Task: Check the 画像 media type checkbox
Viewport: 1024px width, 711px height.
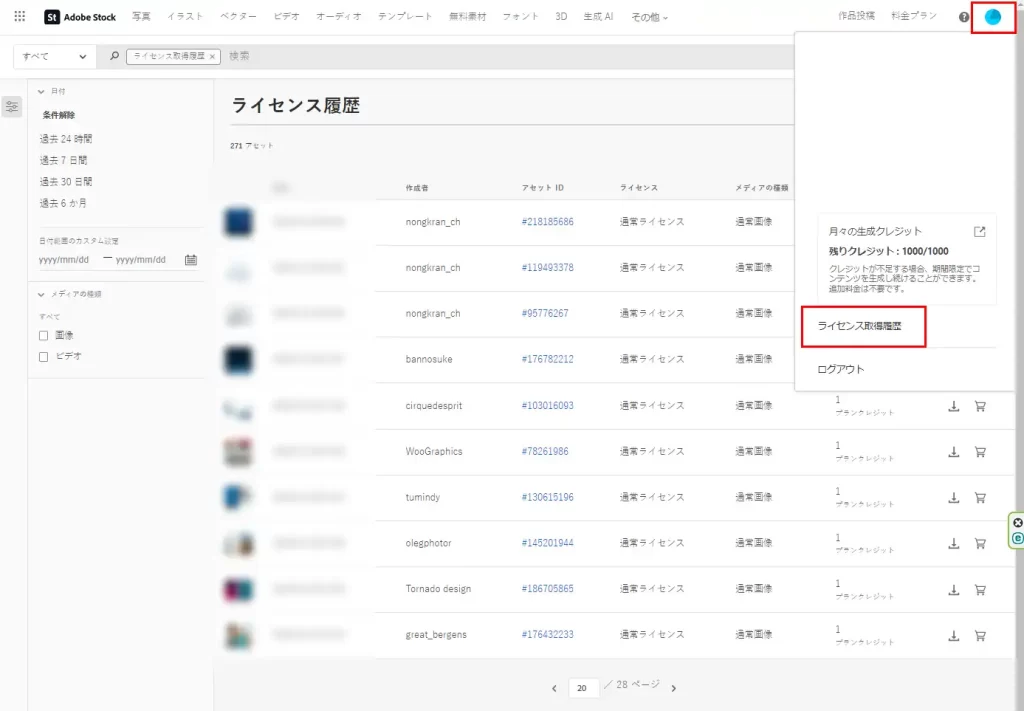Action: coord(44,335)
